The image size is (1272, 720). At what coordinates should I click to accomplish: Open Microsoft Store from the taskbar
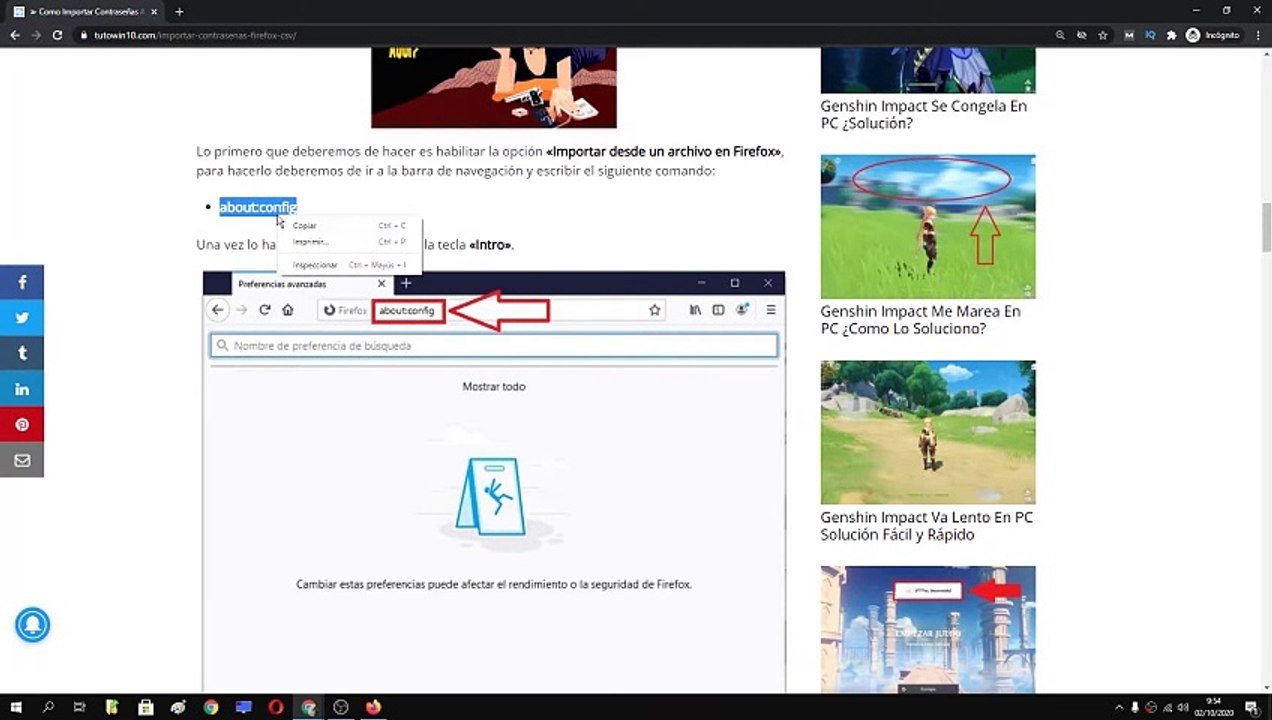[x=146, y=707]
